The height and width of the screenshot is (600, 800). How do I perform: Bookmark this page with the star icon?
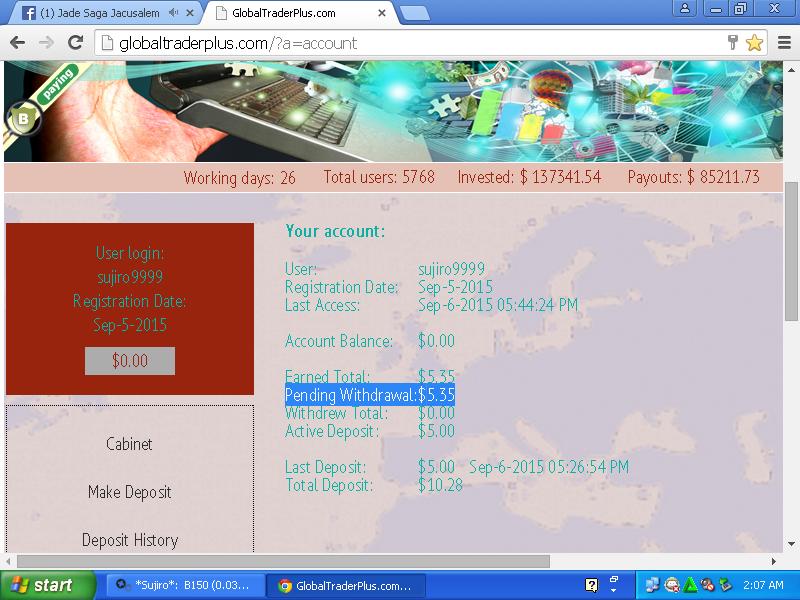pos(754,43)
